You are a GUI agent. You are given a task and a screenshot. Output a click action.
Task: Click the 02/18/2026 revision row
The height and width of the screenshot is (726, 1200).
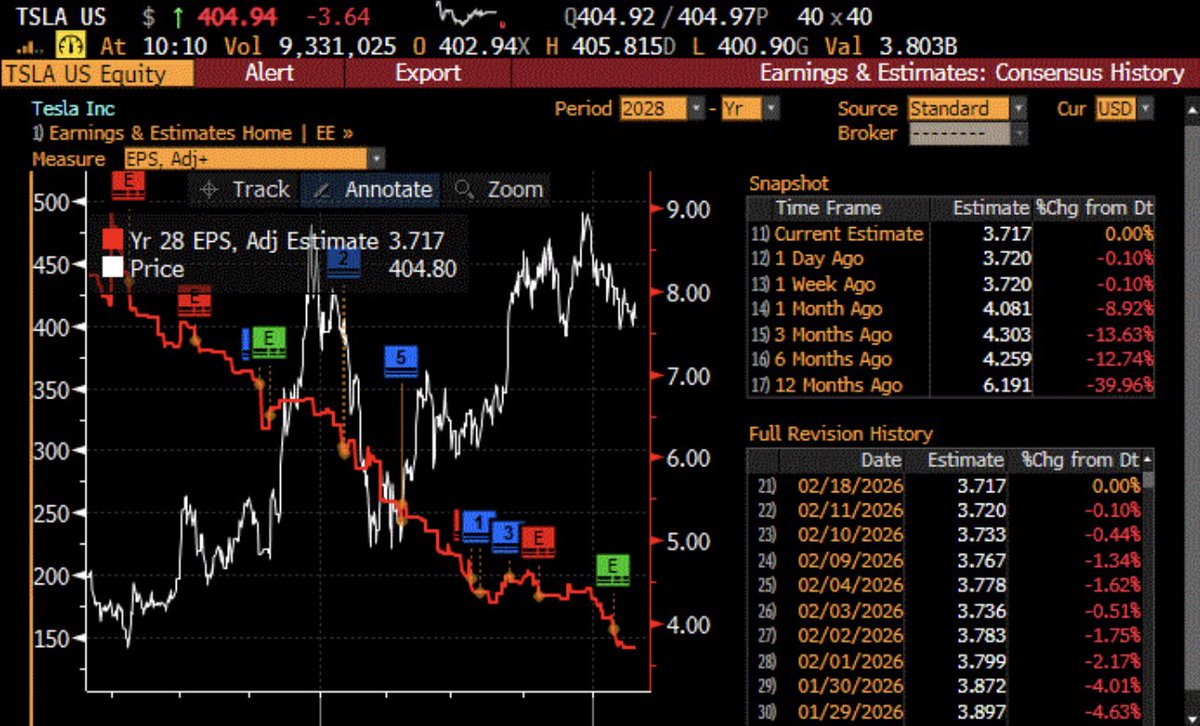[944, 485]
